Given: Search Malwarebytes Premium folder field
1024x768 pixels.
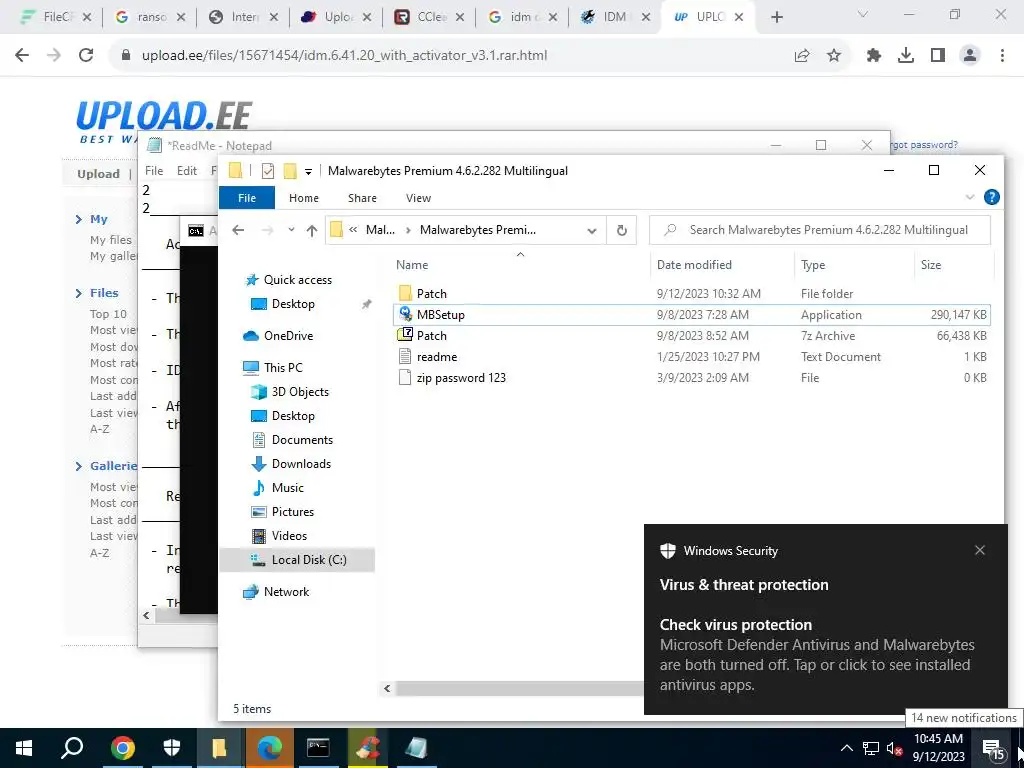Looking at the screenshot, I should click(820, 230).
